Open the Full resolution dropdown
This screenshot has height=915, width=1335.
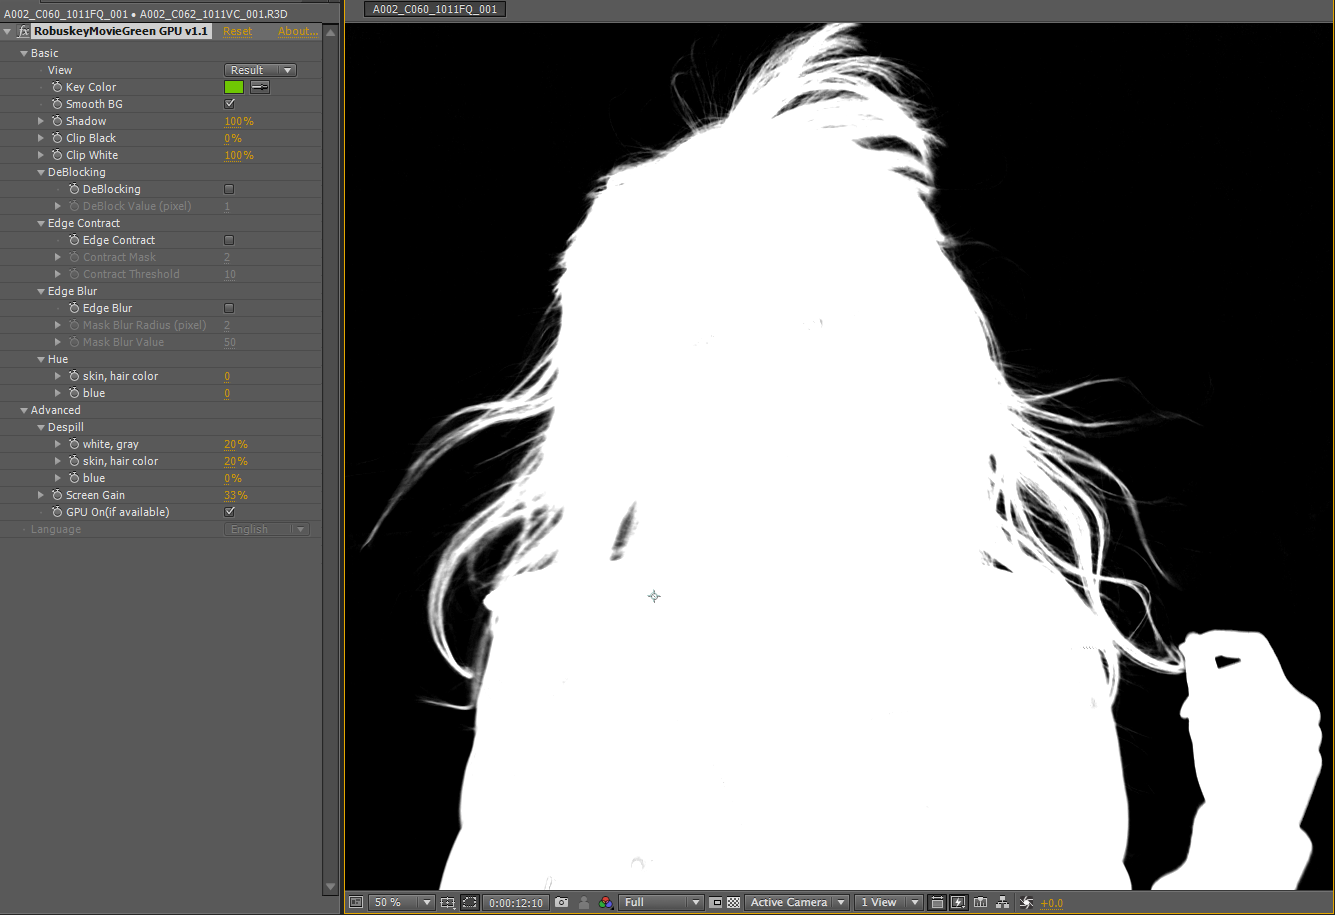click(x=661, y=902)
